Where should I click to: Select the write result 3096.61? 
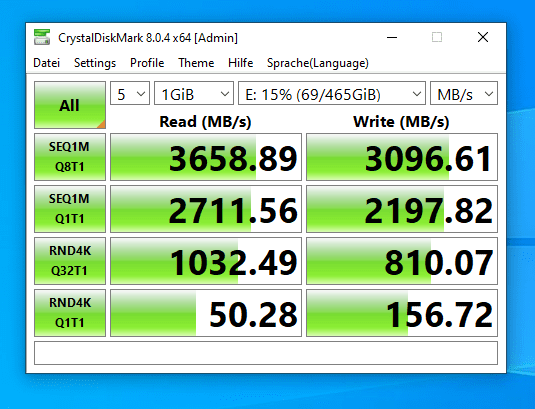[402, 157]
